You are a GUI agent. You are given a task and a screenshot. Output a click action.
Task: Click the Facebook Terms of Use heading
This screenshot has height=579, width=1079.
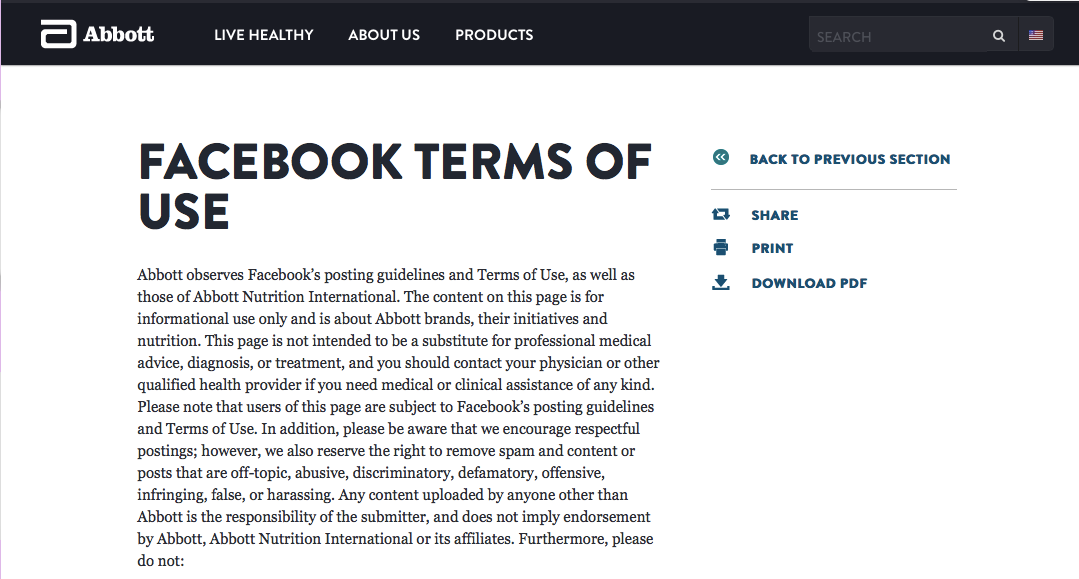395,187
